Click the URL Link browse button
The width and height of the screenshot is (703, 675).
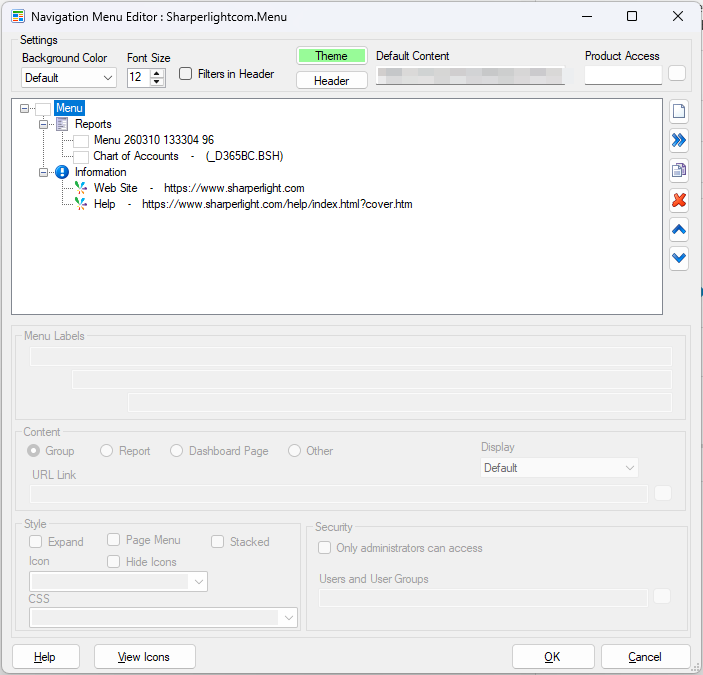click(663, 493)
